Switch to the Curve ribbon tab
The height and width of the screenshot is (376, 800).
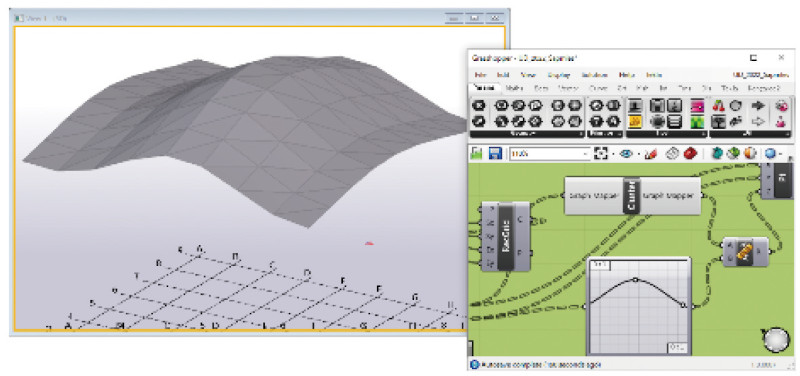[x=598, y=88]
